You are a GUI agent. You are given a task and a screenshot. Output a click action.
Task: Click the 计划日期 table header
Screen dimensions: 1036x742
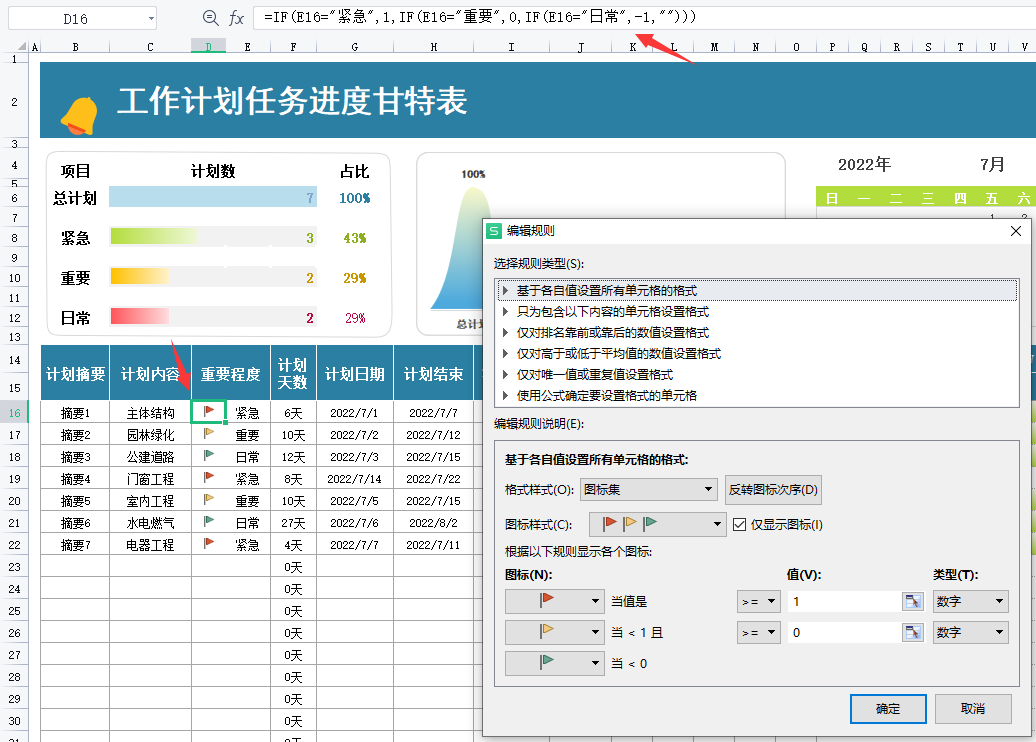[355, 374]
